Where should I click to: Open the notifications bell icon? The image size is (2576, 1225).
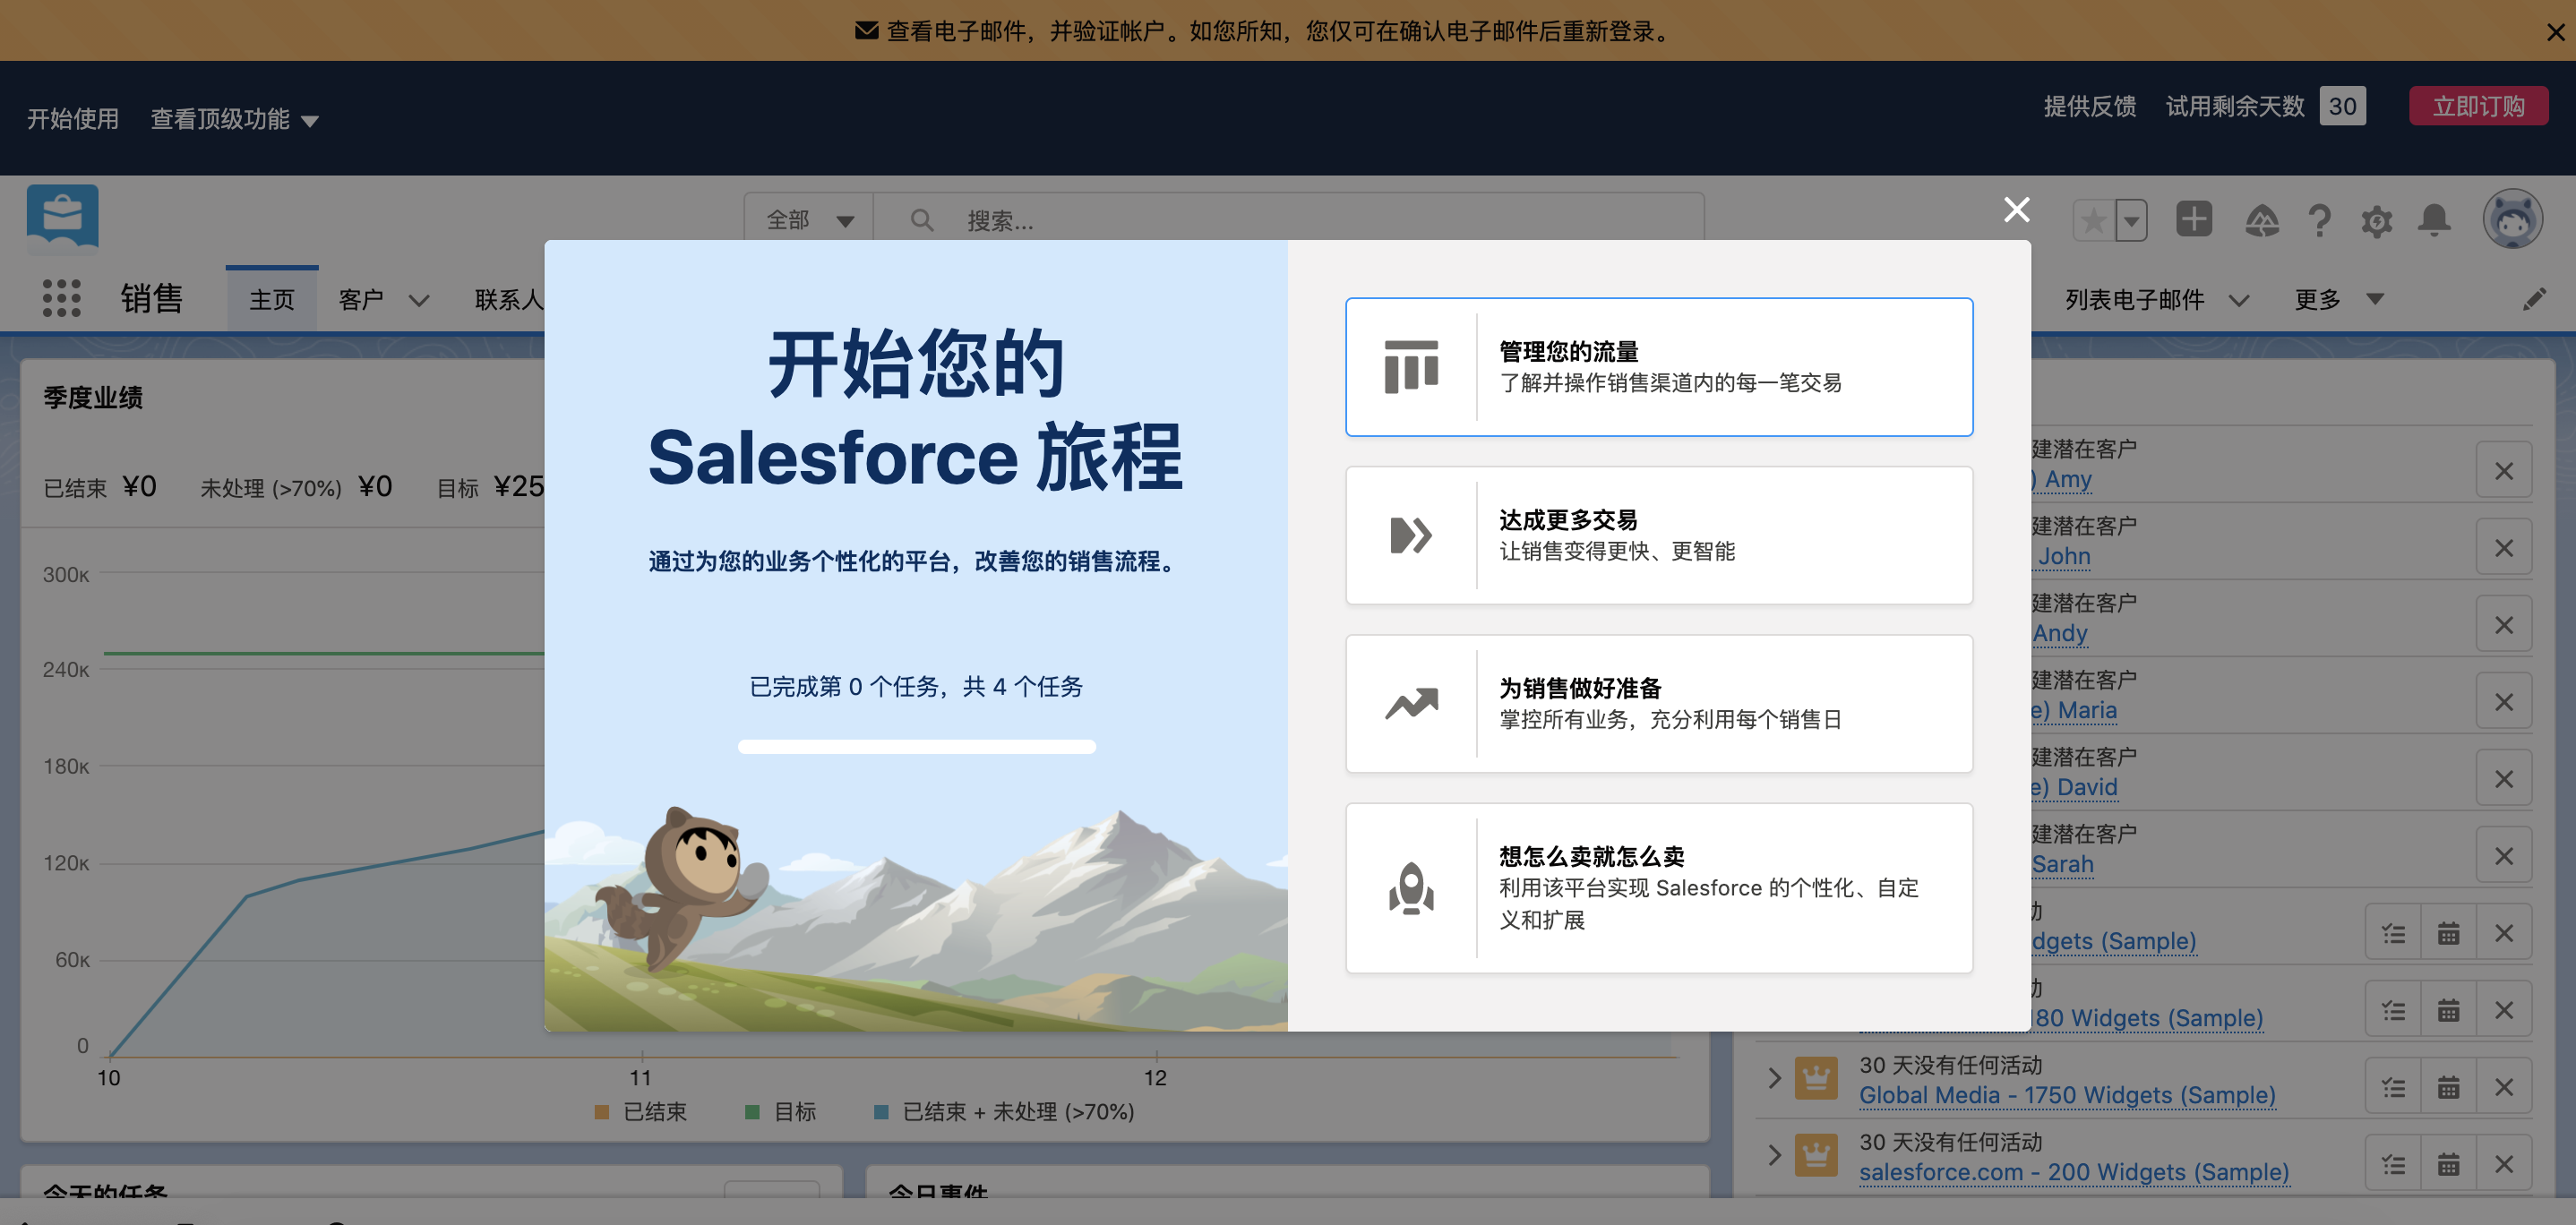[2434, 220]
